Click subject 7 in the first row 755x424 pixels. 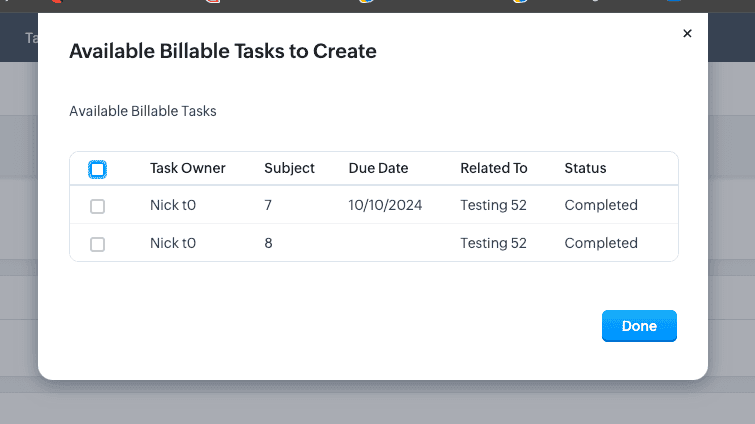point(268,205)
